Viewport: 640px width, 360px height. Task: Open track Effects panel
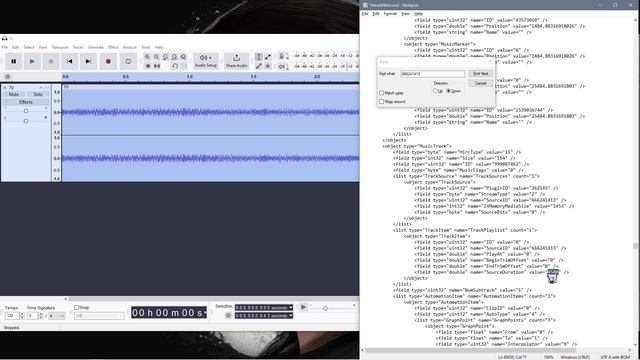pyautogui.click(x=26, y=102)
